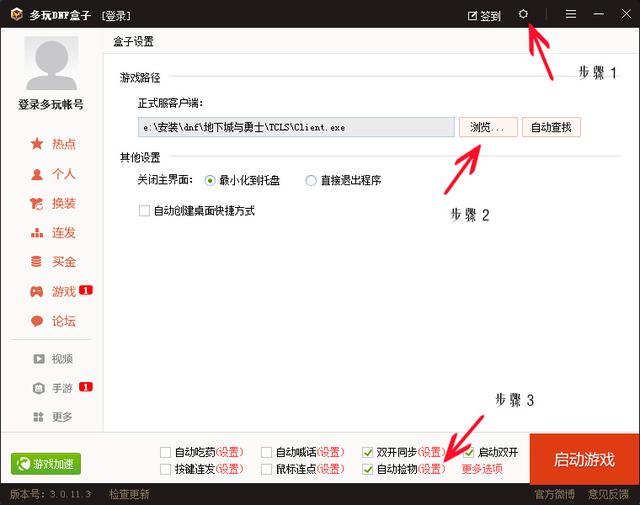Click 登录多玩帐号 login text
640x505 pixels.
pos(51,105)
